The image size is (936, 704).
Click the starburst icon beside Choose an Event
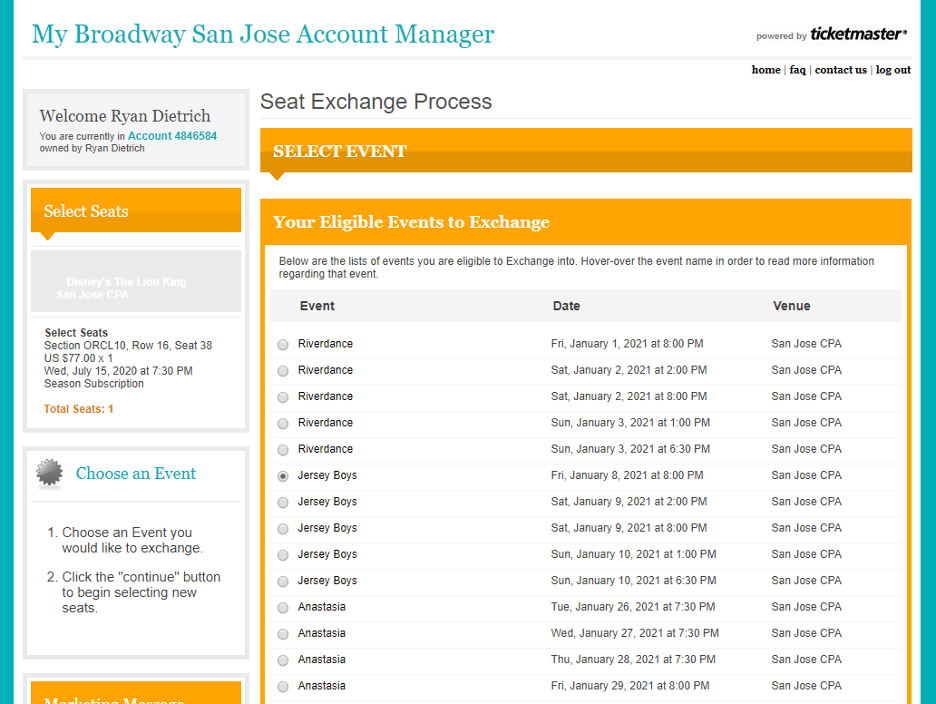(x=49, y=473)
